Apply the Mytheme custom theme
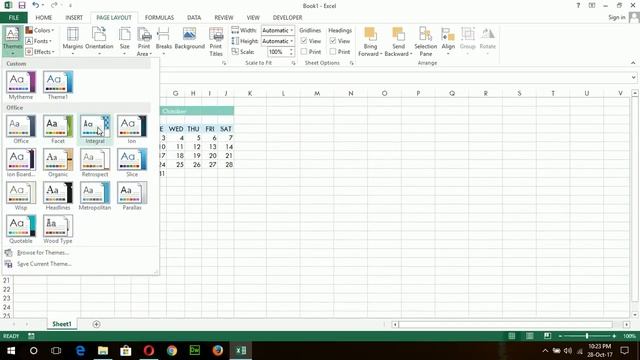This screenshot has height=360, width=640. tap(21, 85)
